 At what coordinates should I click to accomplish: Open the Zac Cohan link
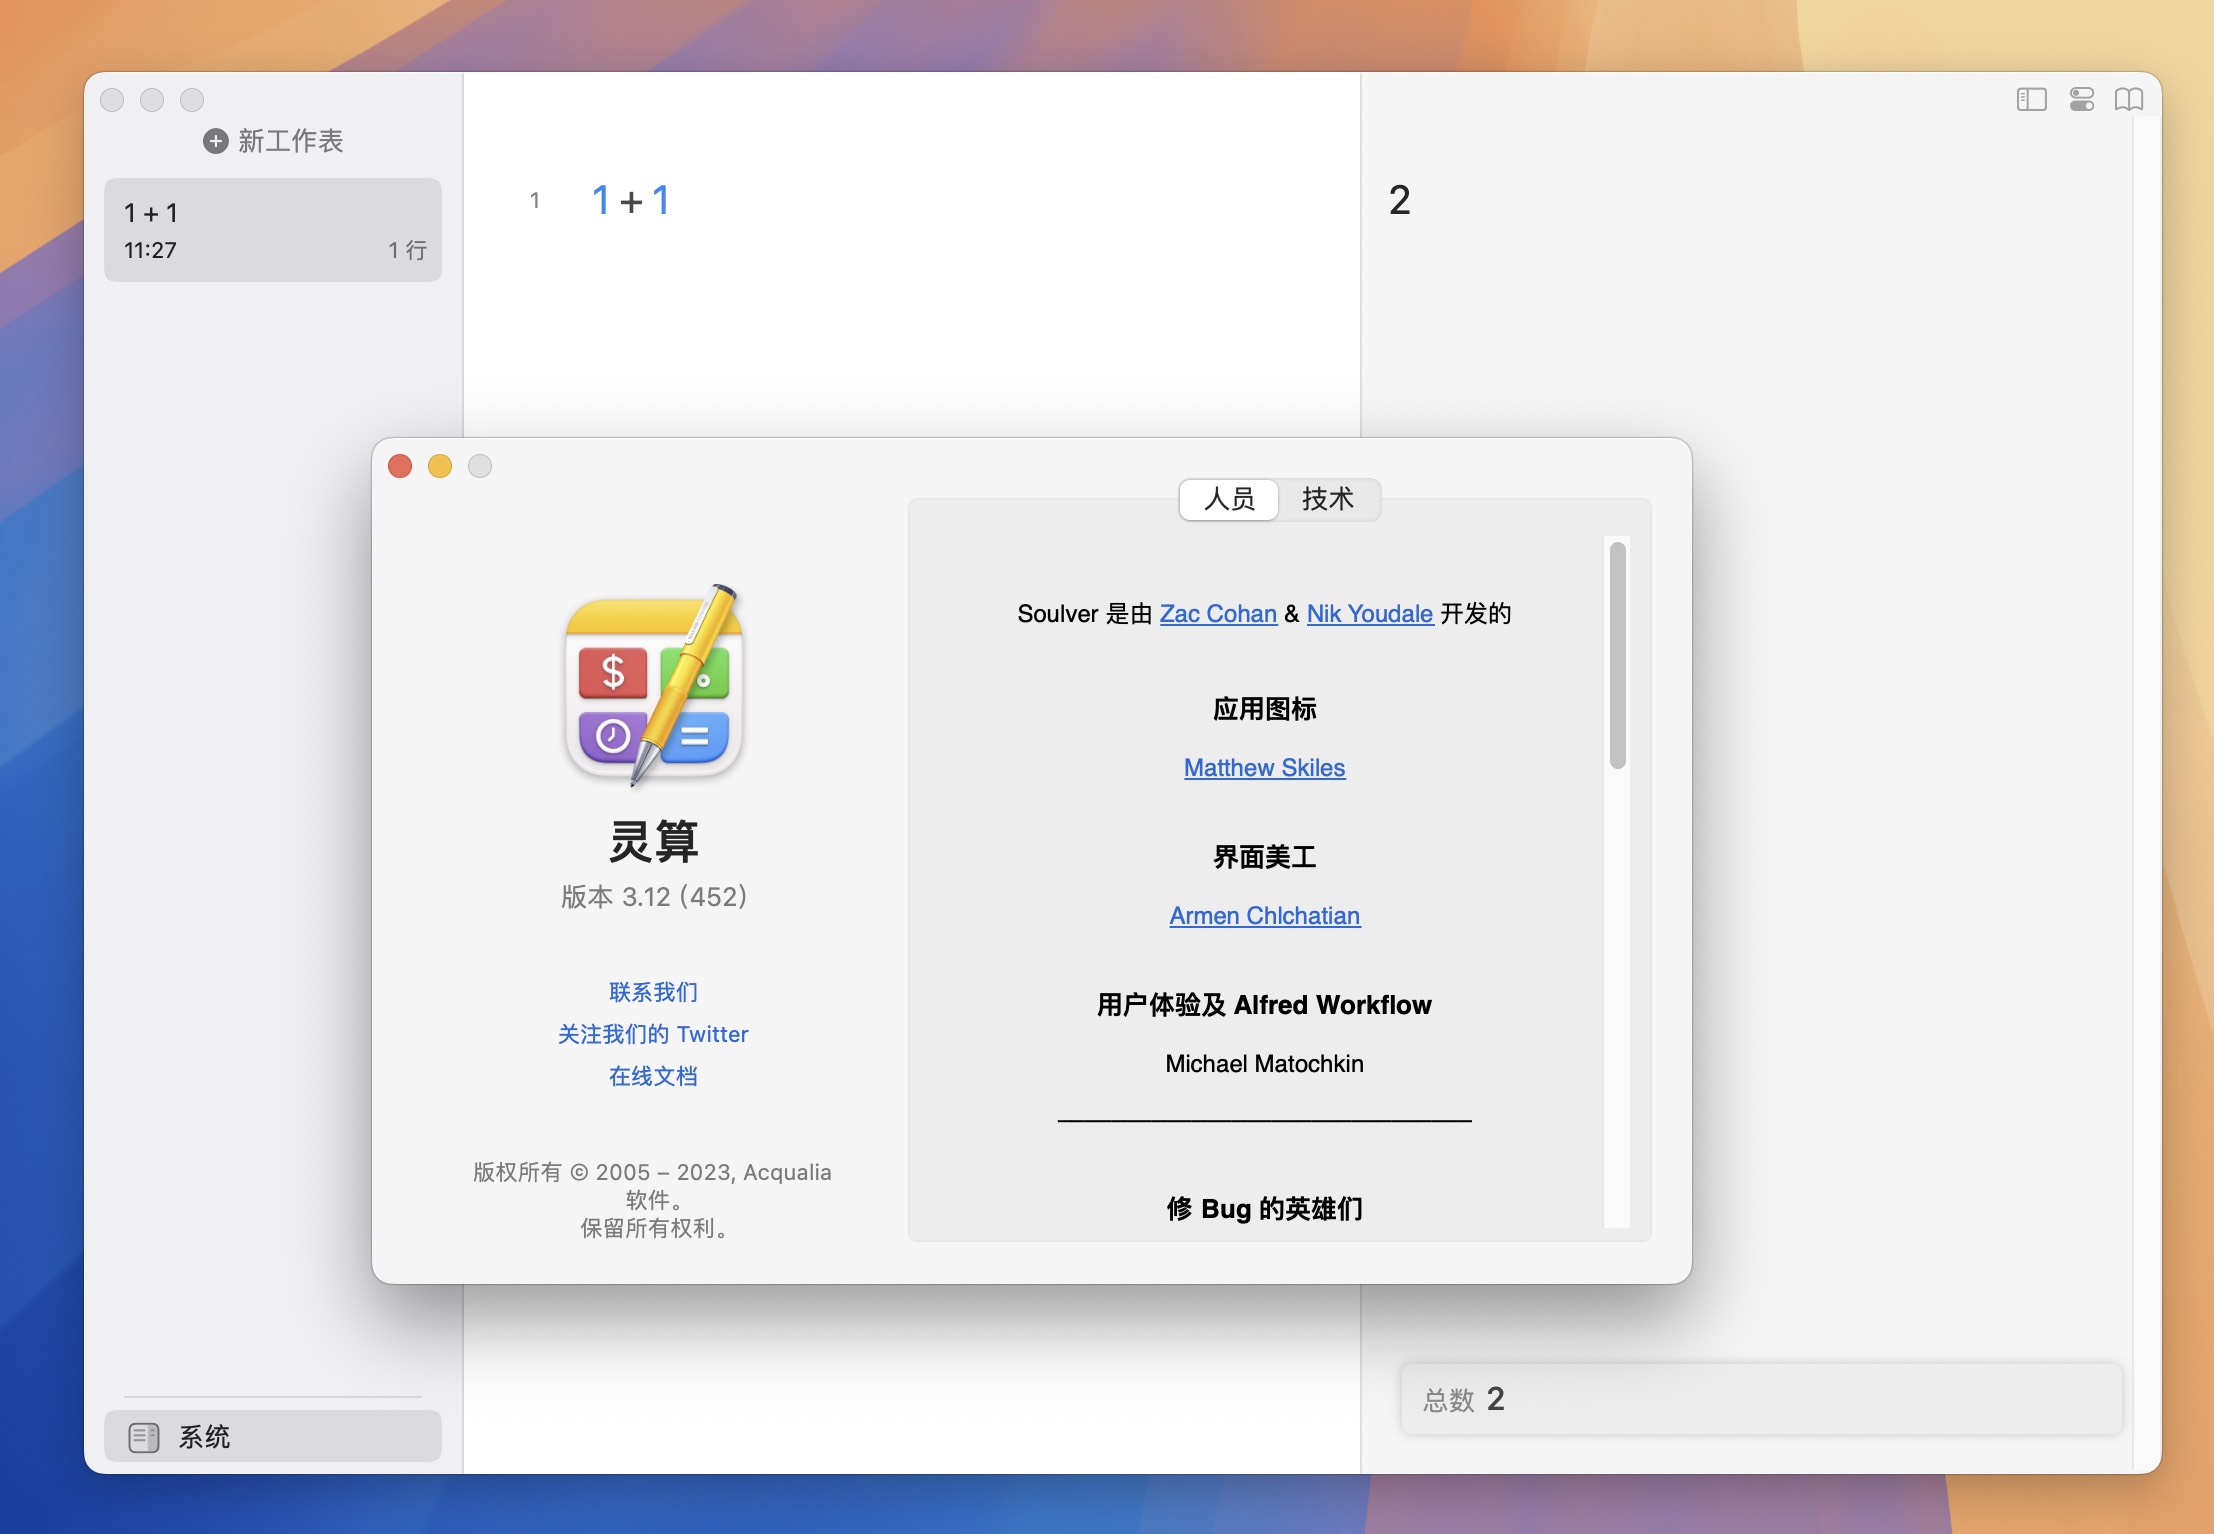(1218, 614)
